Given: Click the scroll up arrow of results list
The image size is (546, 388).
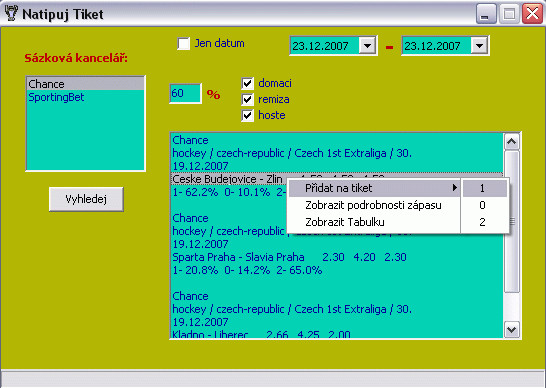Looking at the screenshot, I should (x=512, y=141).
